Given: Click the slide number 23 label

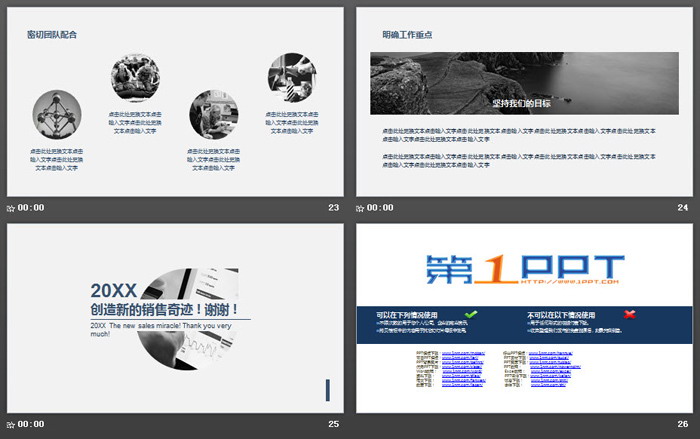Looking at the screenshot, I should [x=333, y=208].
